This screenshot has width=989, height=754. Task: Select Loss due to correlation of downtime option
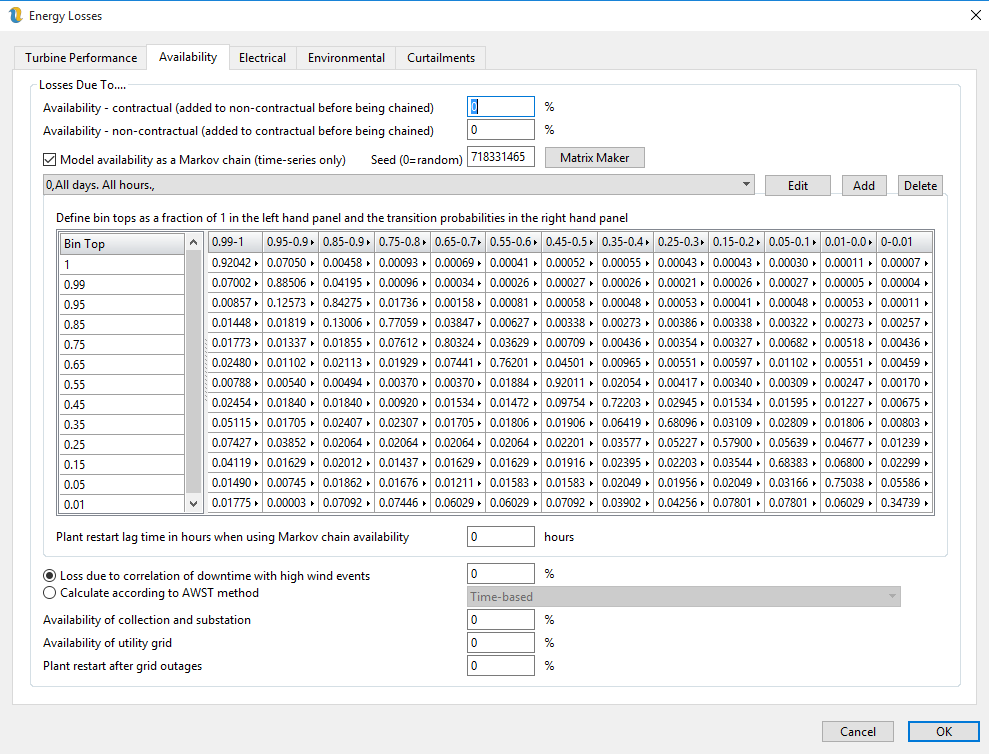[50, 576]
